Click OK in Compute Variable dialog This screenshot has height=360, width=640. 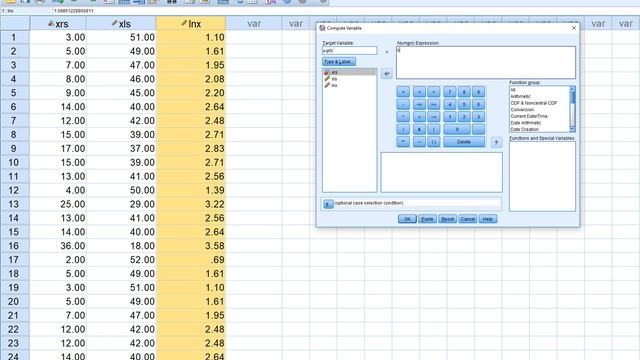coord(407,219)
